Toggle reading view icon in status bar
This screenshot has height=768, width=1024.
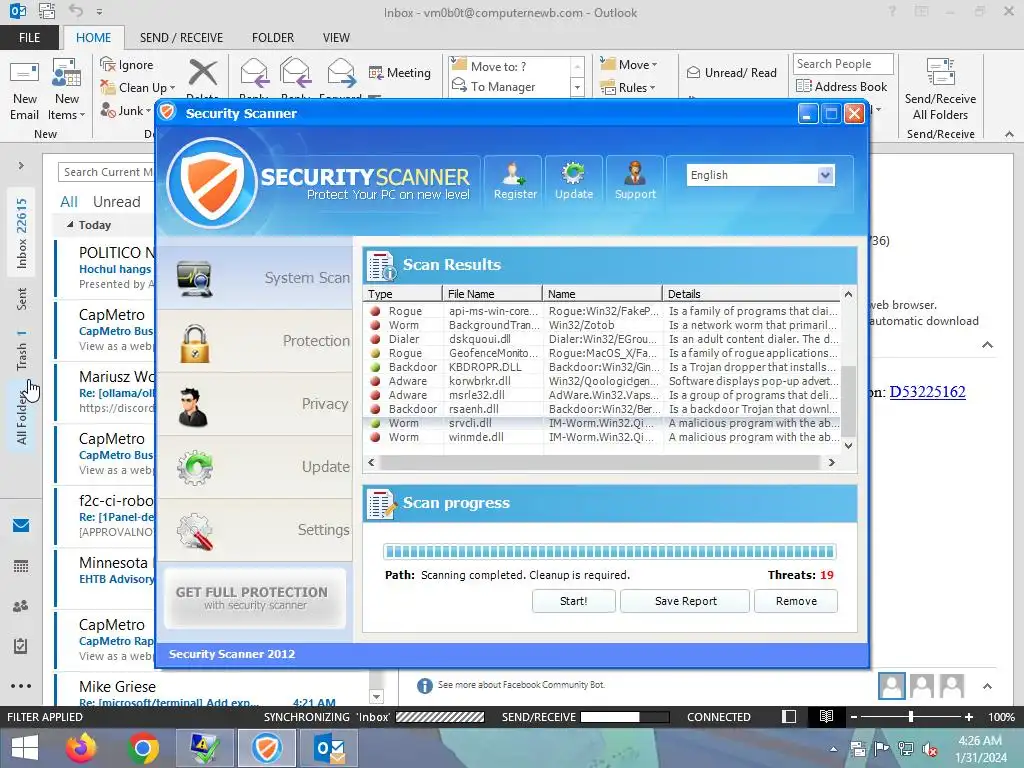click(826, 716)
